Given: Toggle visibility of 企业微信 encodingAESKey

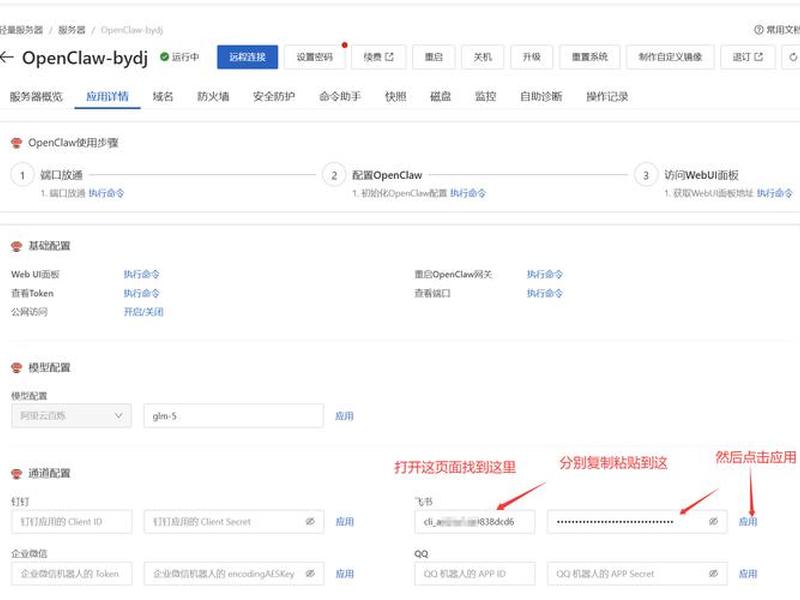Looking at the screenshot, I should [310, 573].
